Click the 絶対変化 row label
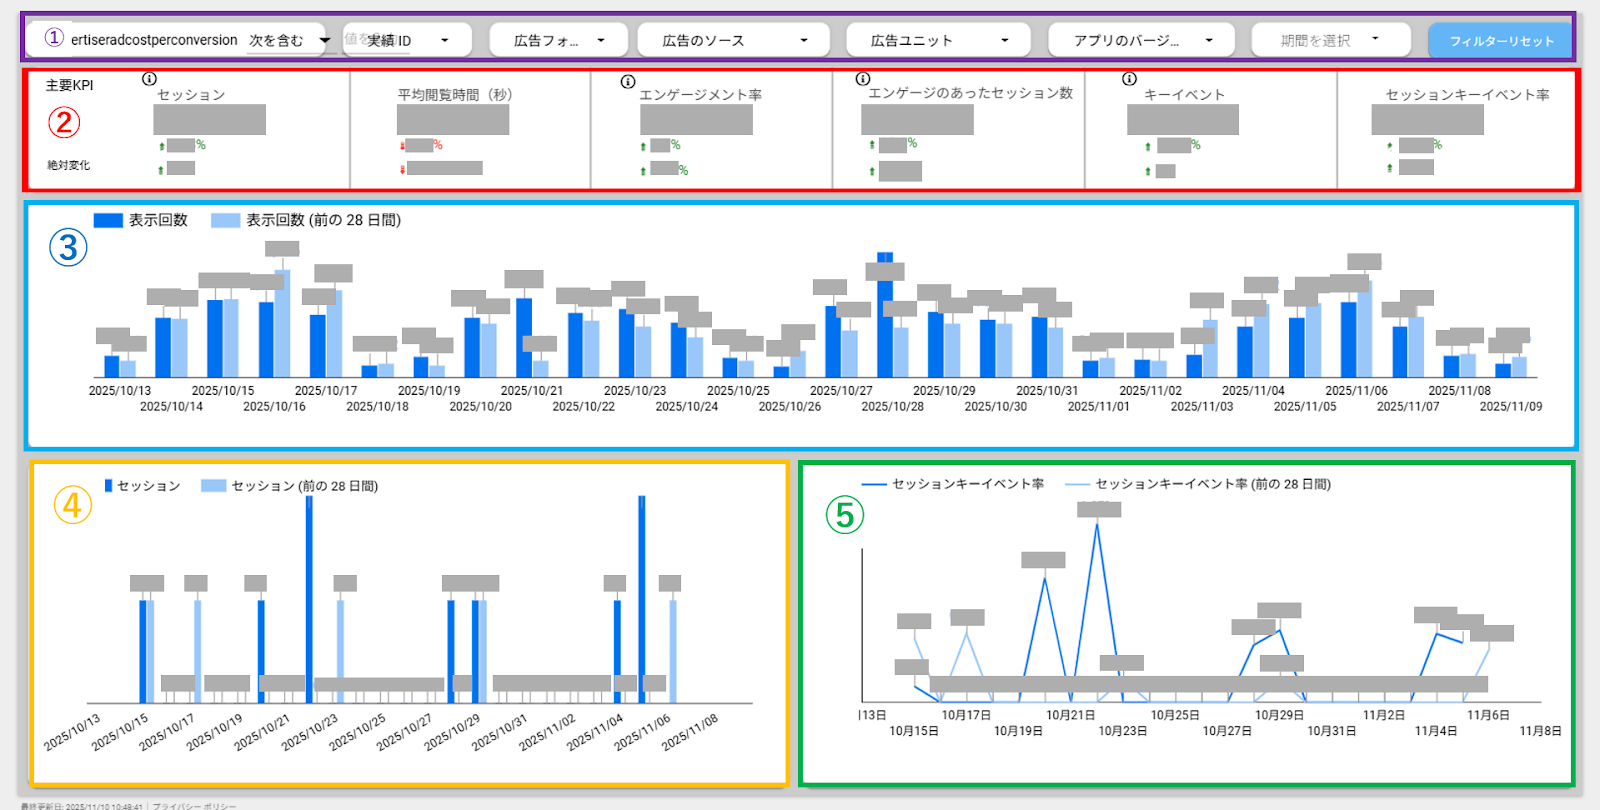This screenshot has height=810, width=1600. pyautogui.click(x=68, y=165)
